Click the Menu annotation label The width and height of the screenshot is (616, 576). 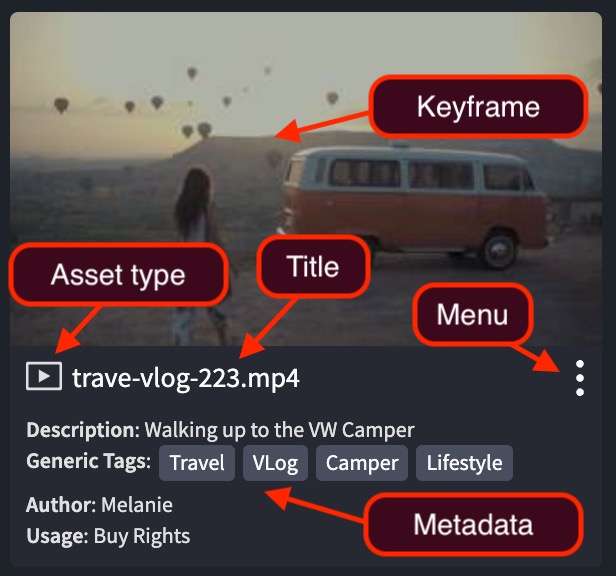click(x=473, y=314)
